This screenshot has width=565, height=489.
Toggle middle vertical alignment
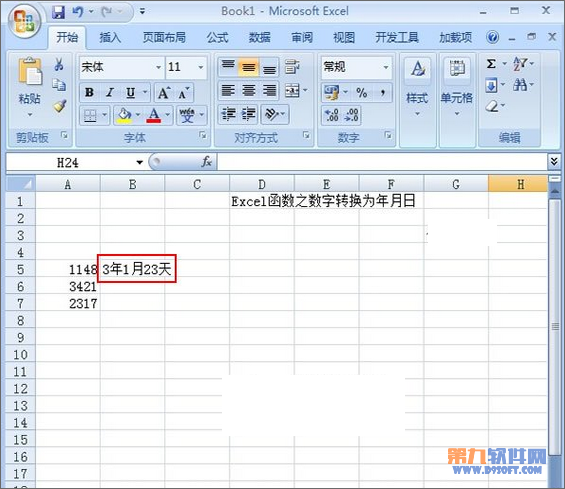tap(249, 67)
